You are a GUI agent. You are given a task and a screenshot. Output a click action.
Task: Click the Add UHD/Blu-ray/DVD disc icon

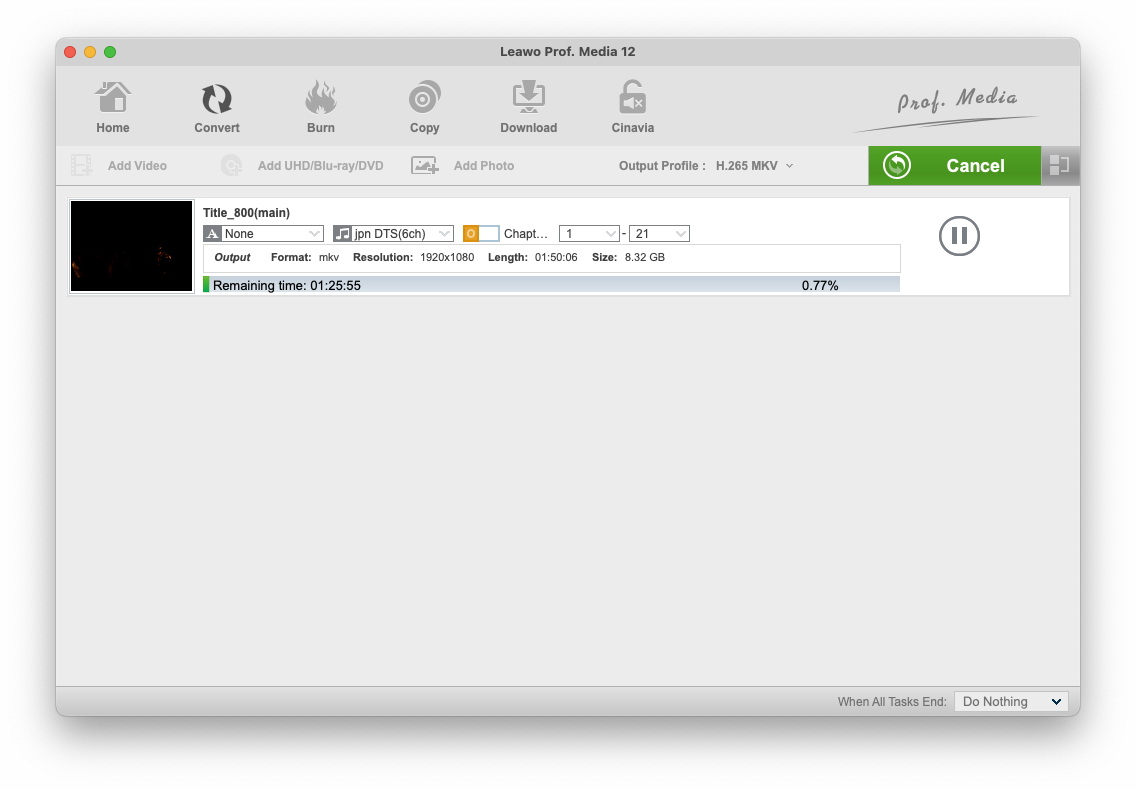[231, 165]
